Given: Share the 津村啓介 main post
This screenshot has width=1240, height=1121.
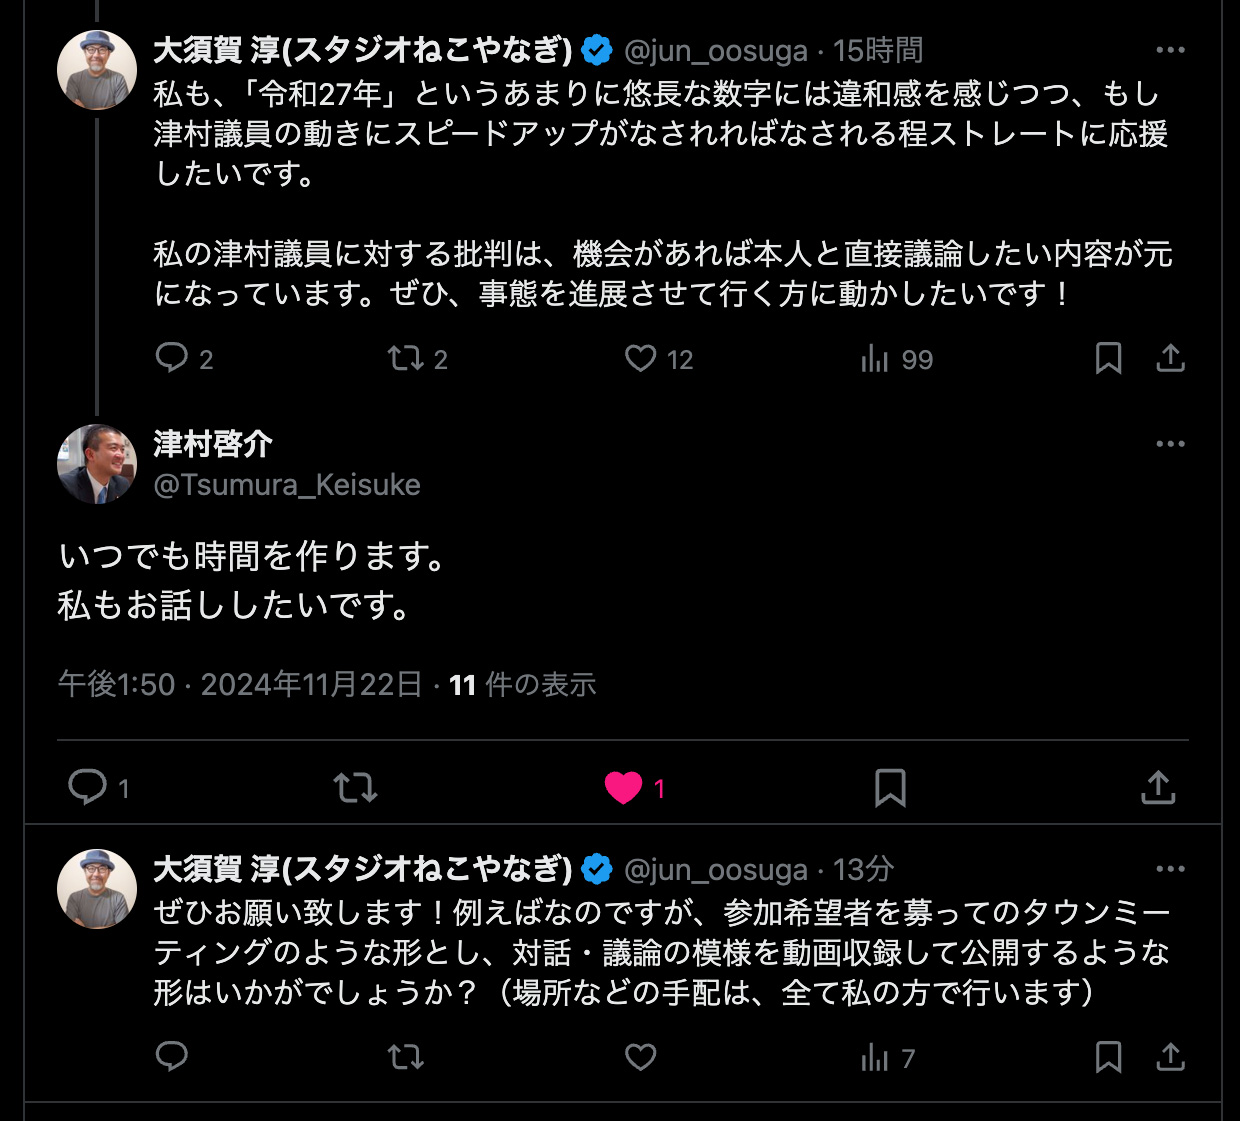Looking at the screenshot, I should click(1158, 788).
